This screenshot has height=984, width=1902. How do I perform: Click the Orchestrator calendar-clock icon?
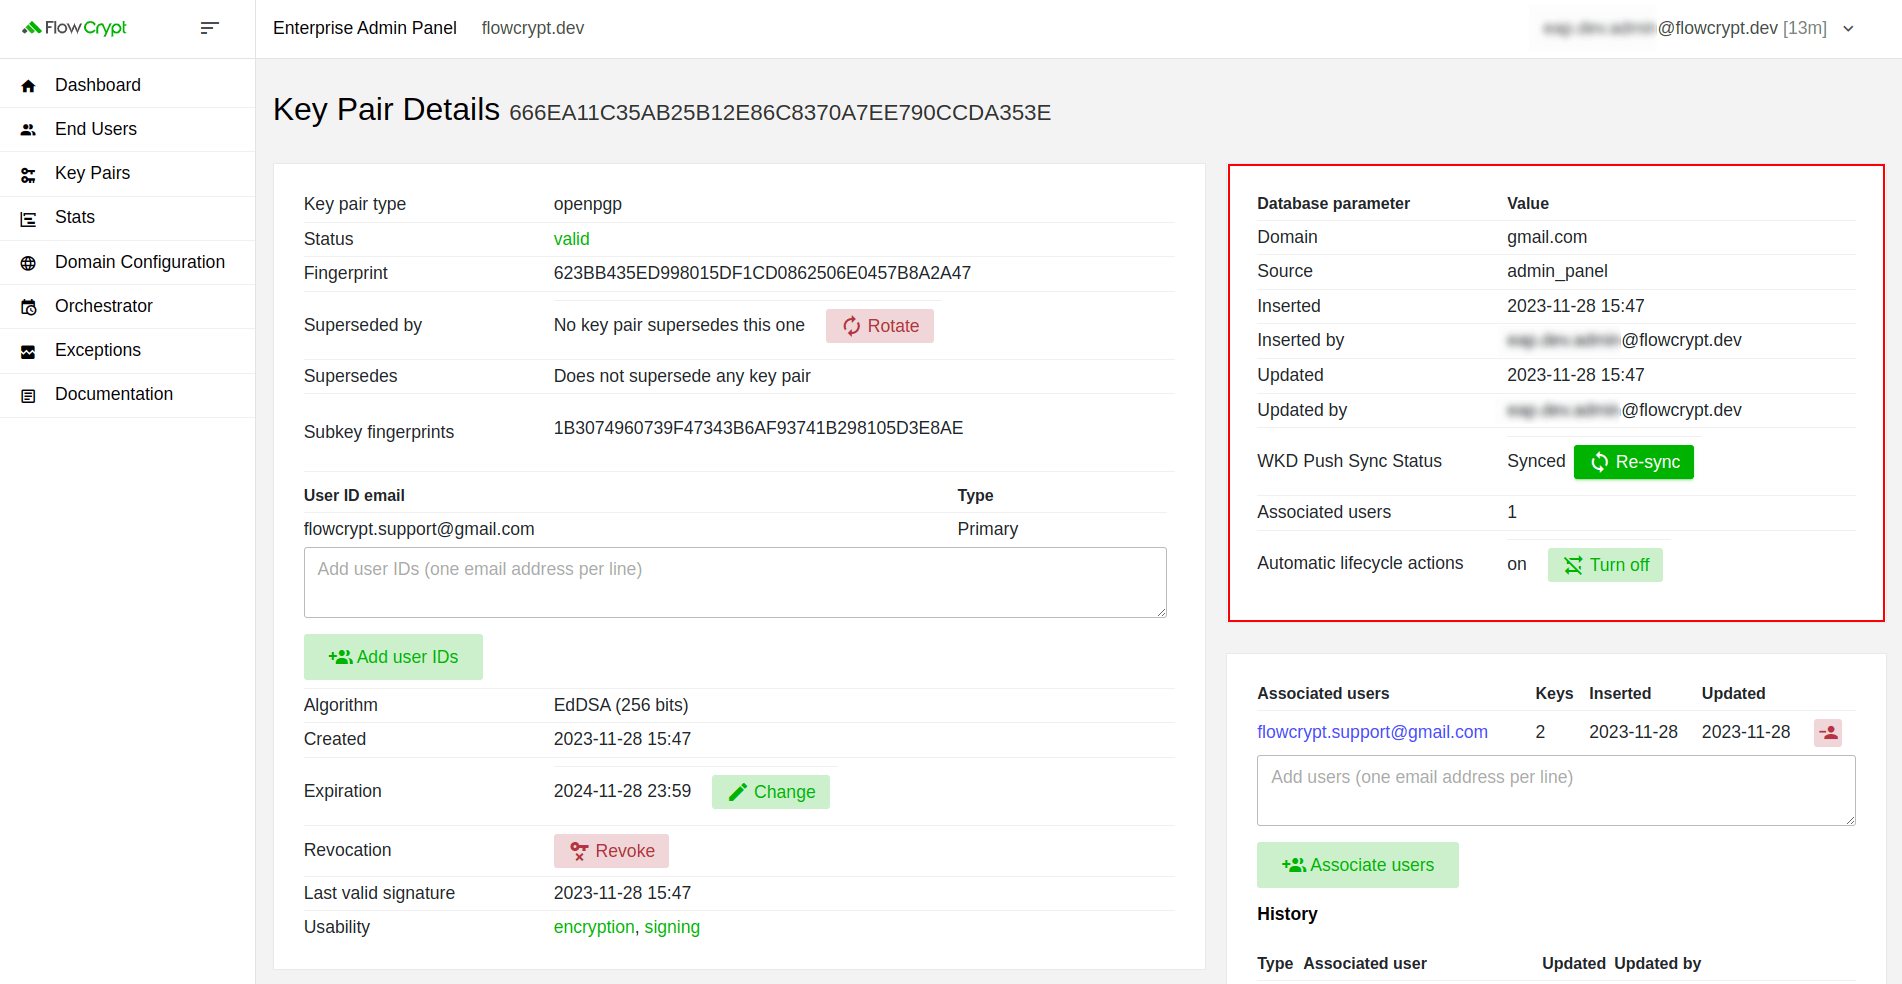(28, 307)
